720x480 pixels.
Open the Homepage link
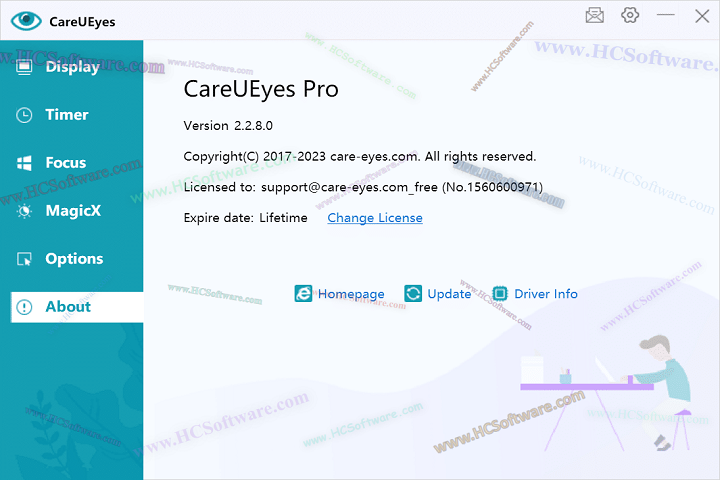click(351, 294)
